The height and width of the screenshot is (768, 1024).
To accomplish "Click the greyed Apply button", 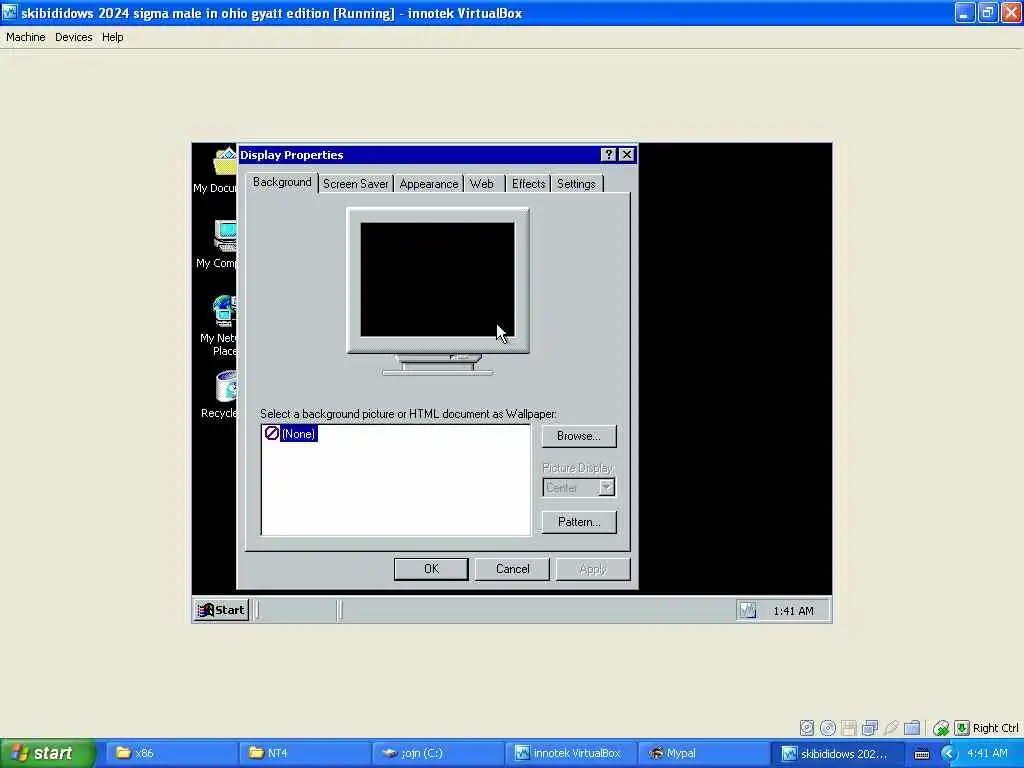I will (x=593, y=569).
